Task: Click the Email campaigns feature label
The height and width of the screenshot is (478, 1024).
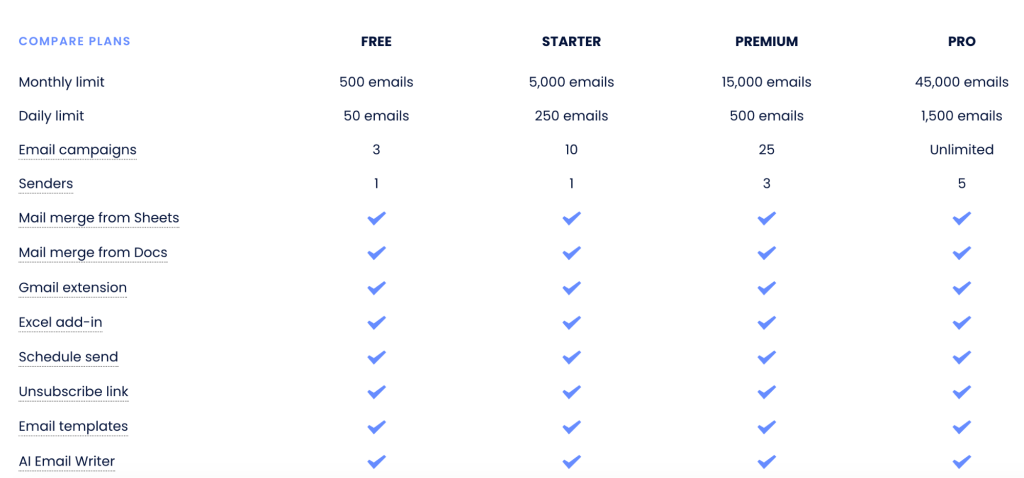Action: pyautogui.click(x=77, y=150)
